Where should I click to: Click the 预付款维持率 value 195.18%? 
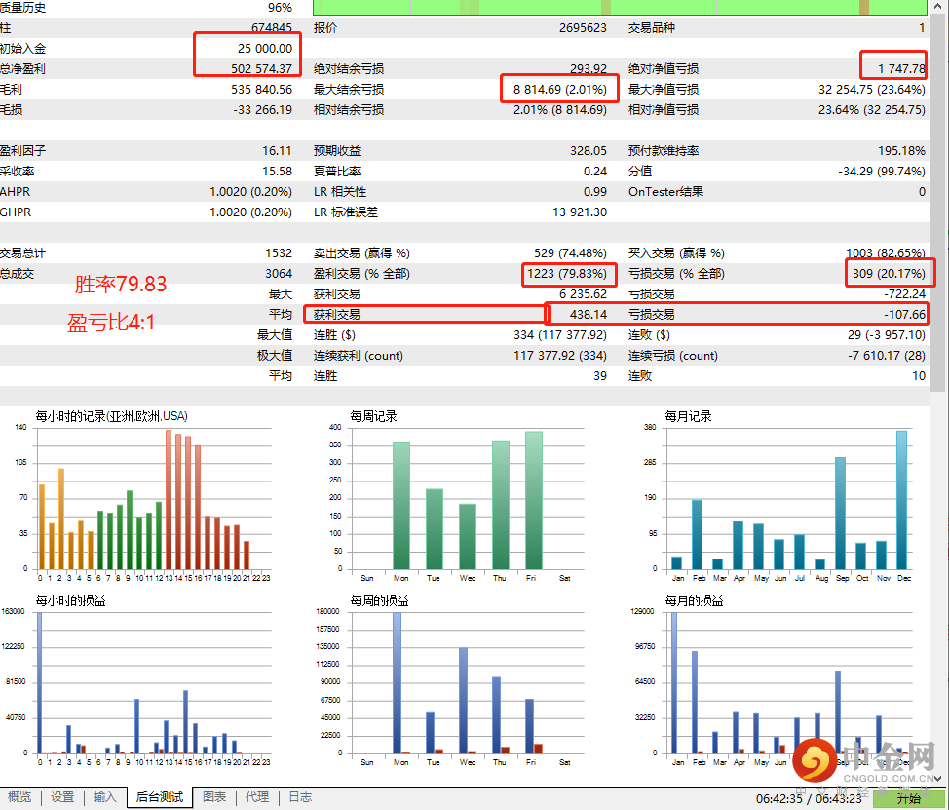tap(902, 151)
